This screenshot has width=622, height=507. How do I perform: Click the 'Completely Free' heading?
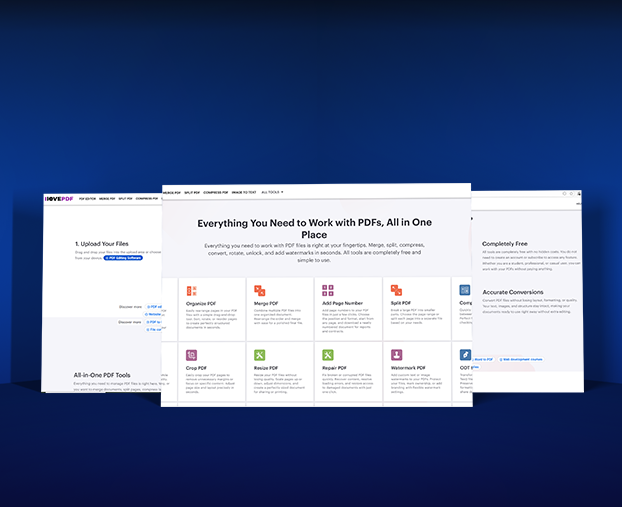[x=505, y=244]
